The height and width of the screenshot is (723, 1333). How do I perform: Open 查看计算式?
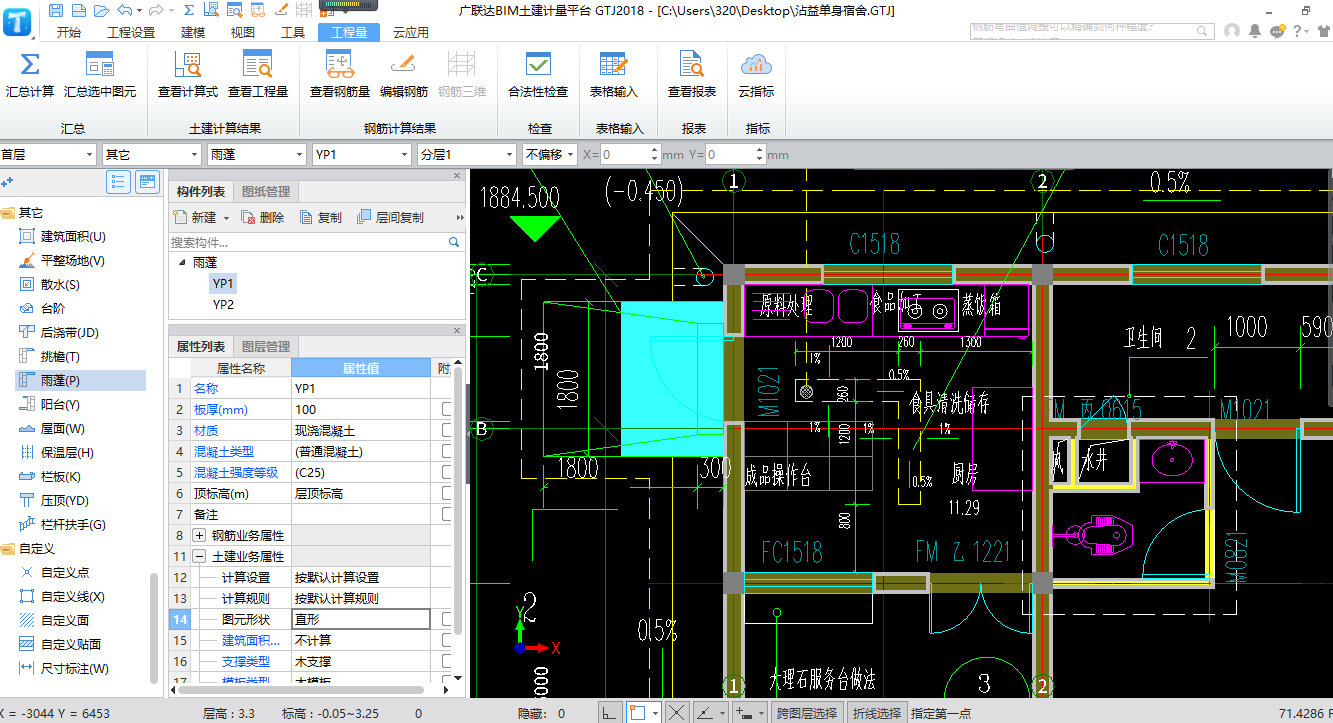(x=187, y=76)
